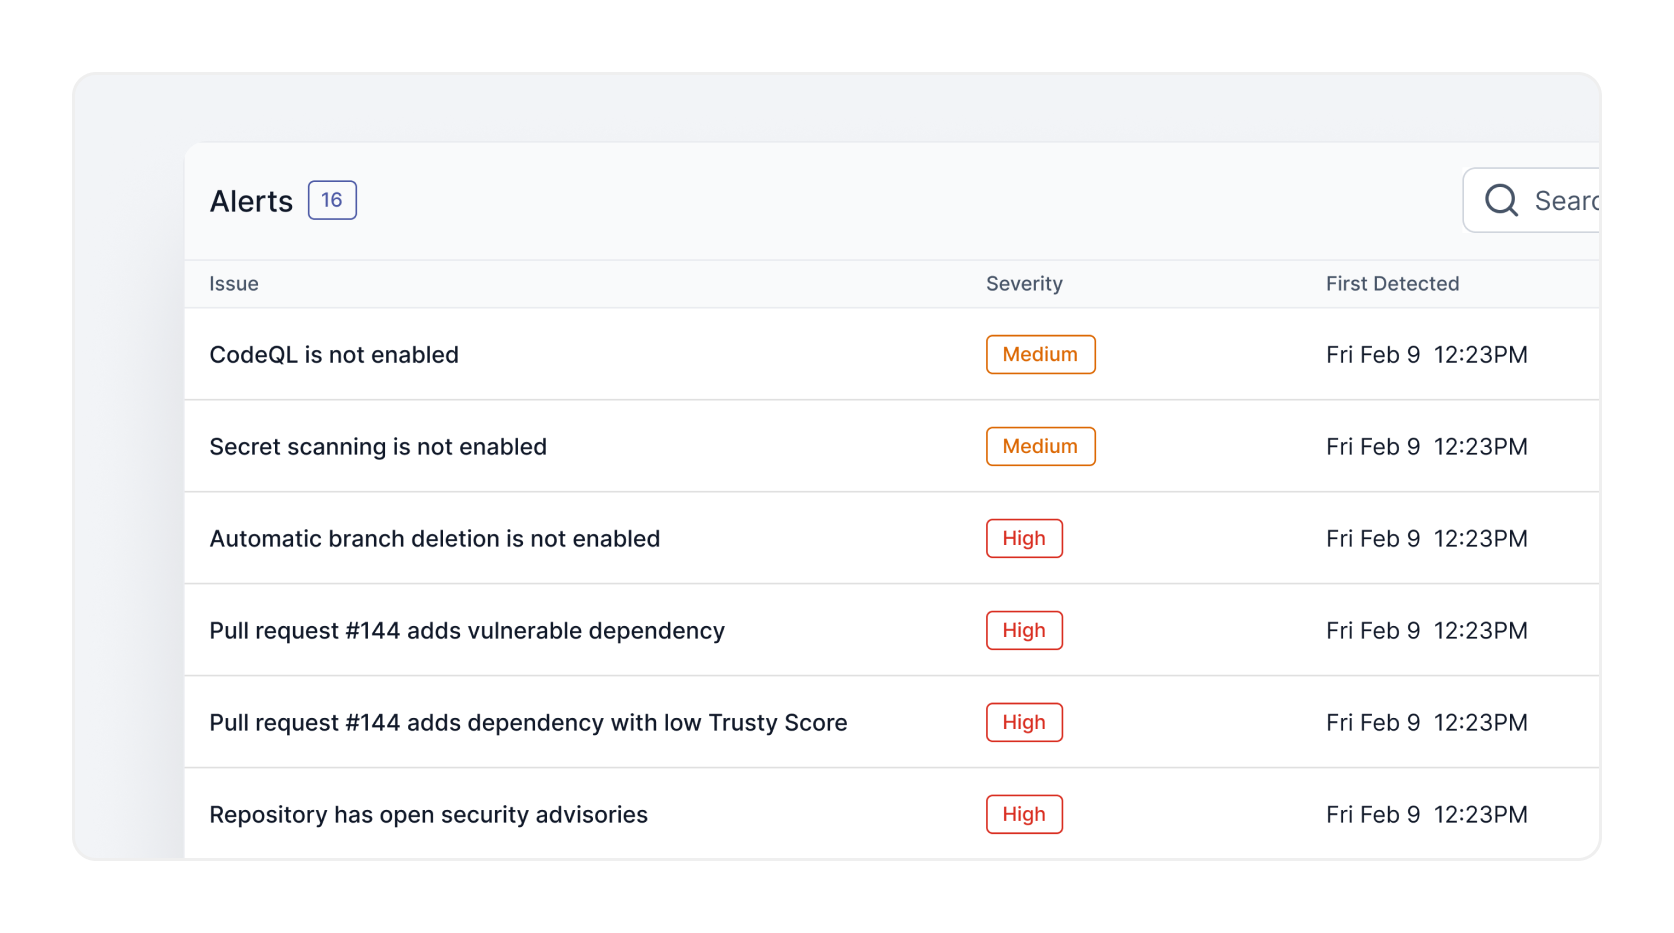Sort by the First Detected column header

click(x=1392, y=284)
